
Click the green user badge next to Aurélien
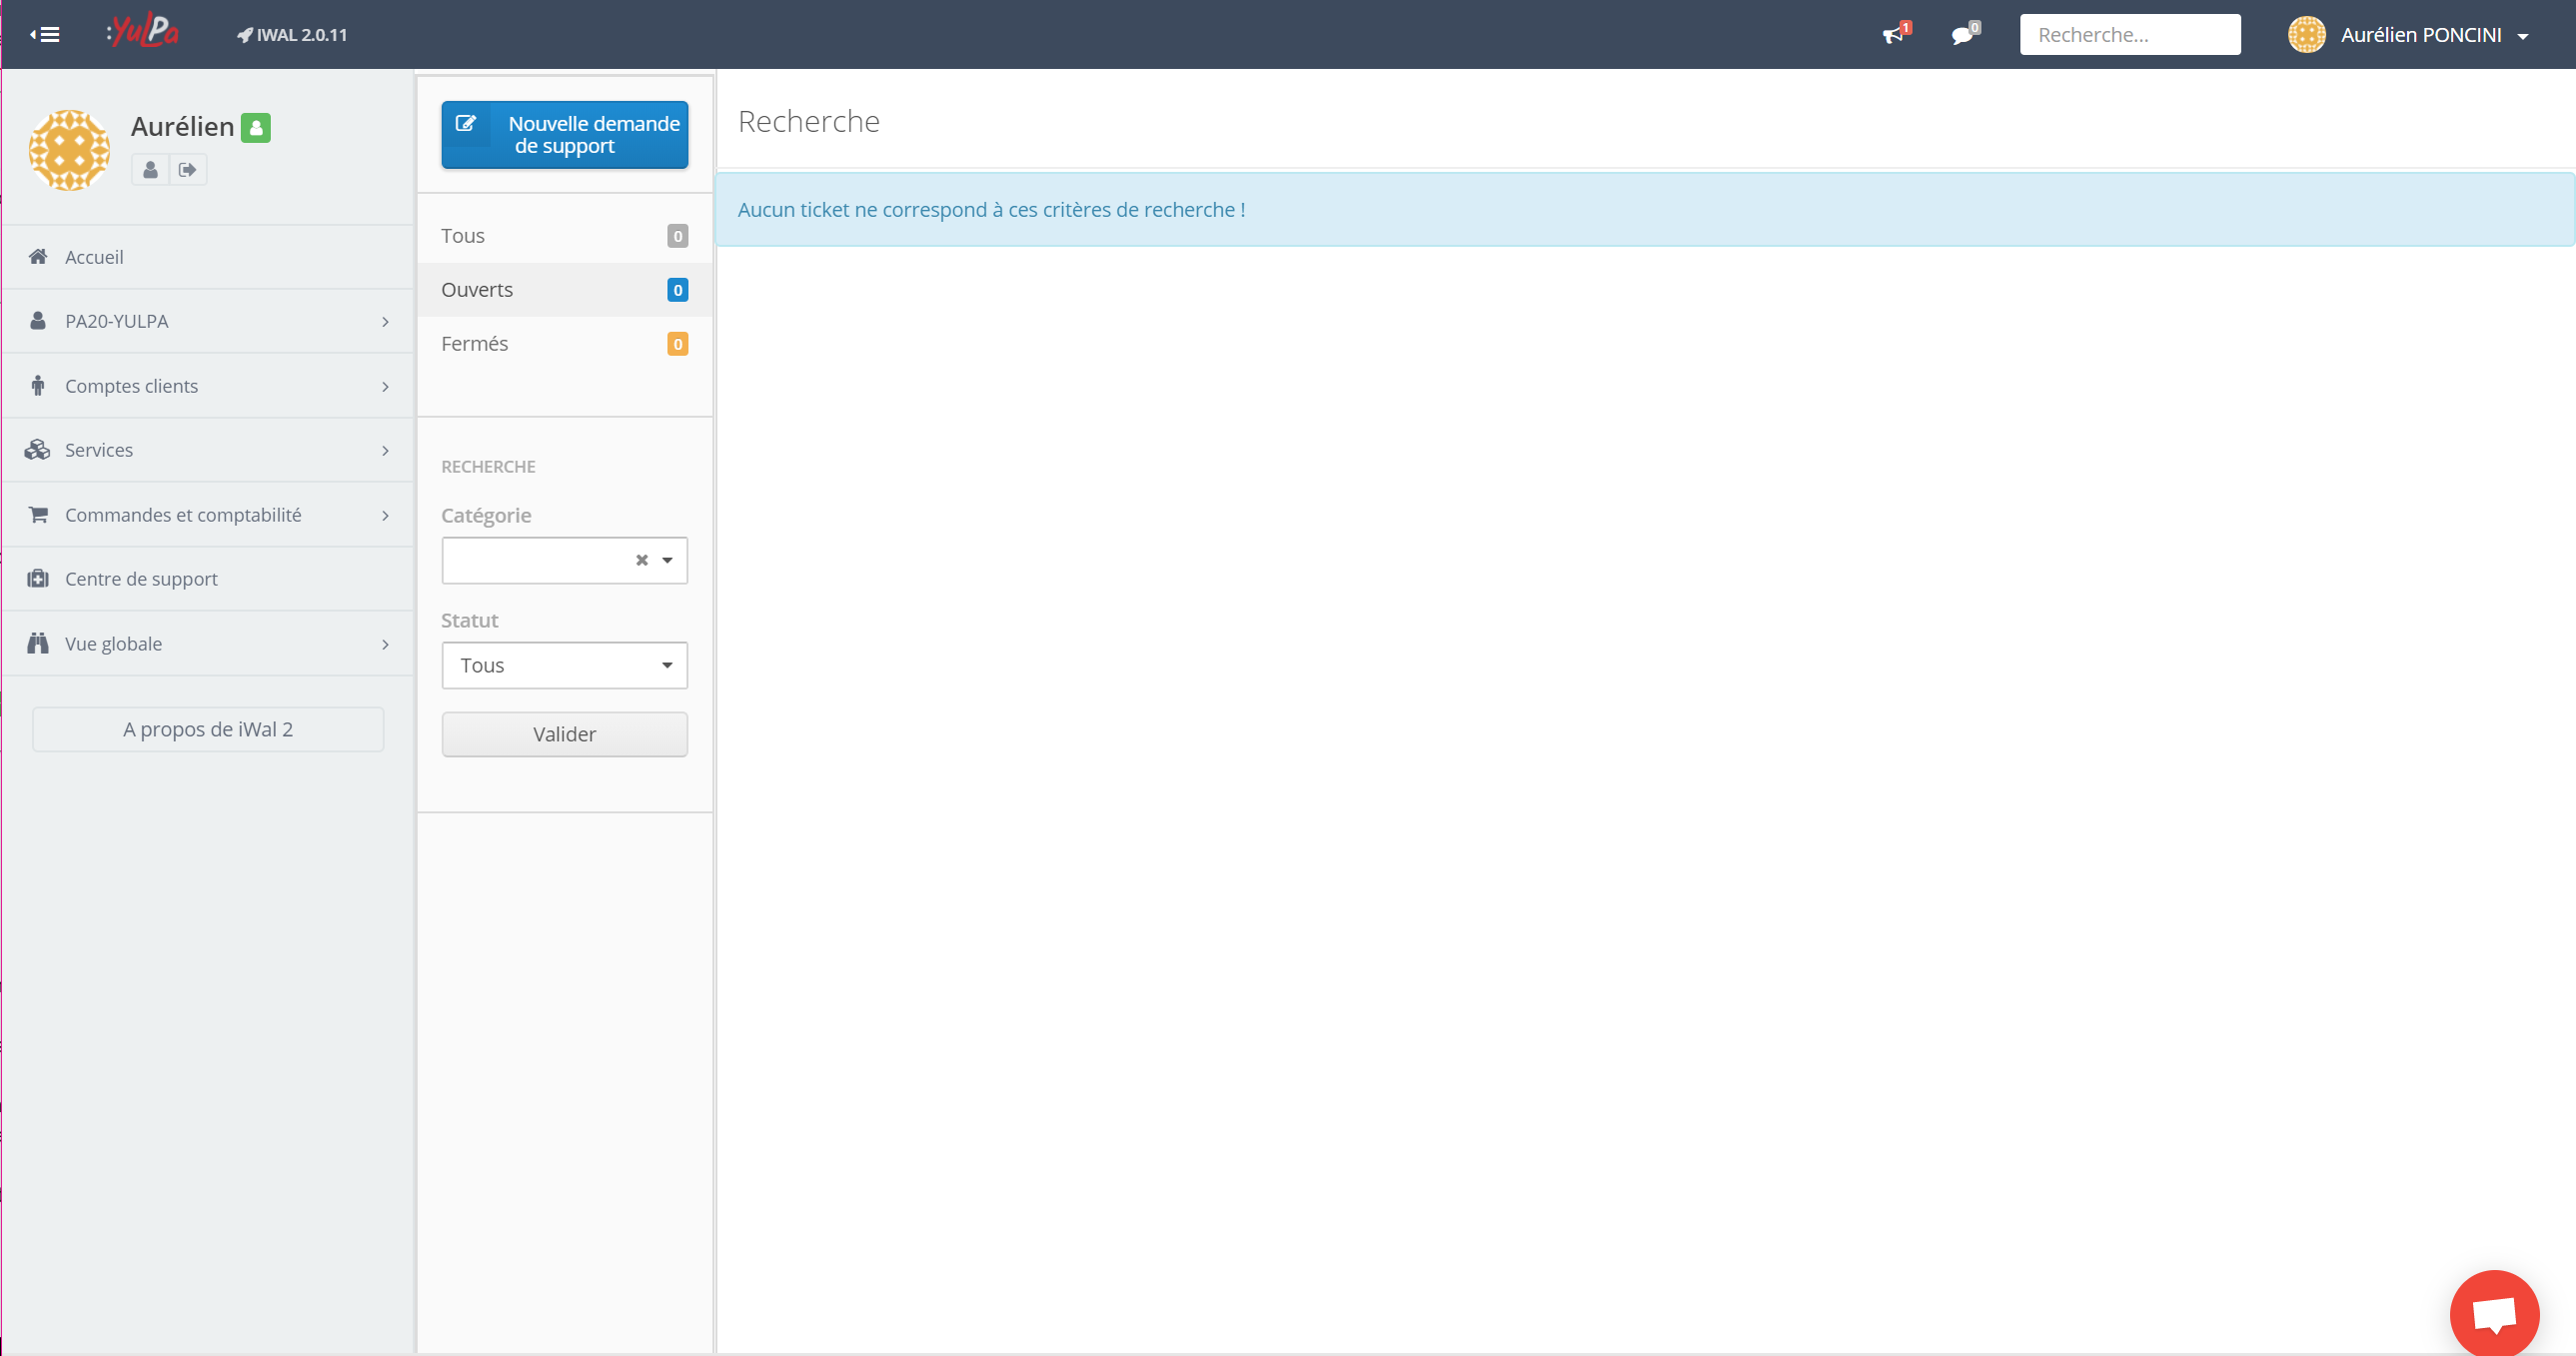pos(256,127)
